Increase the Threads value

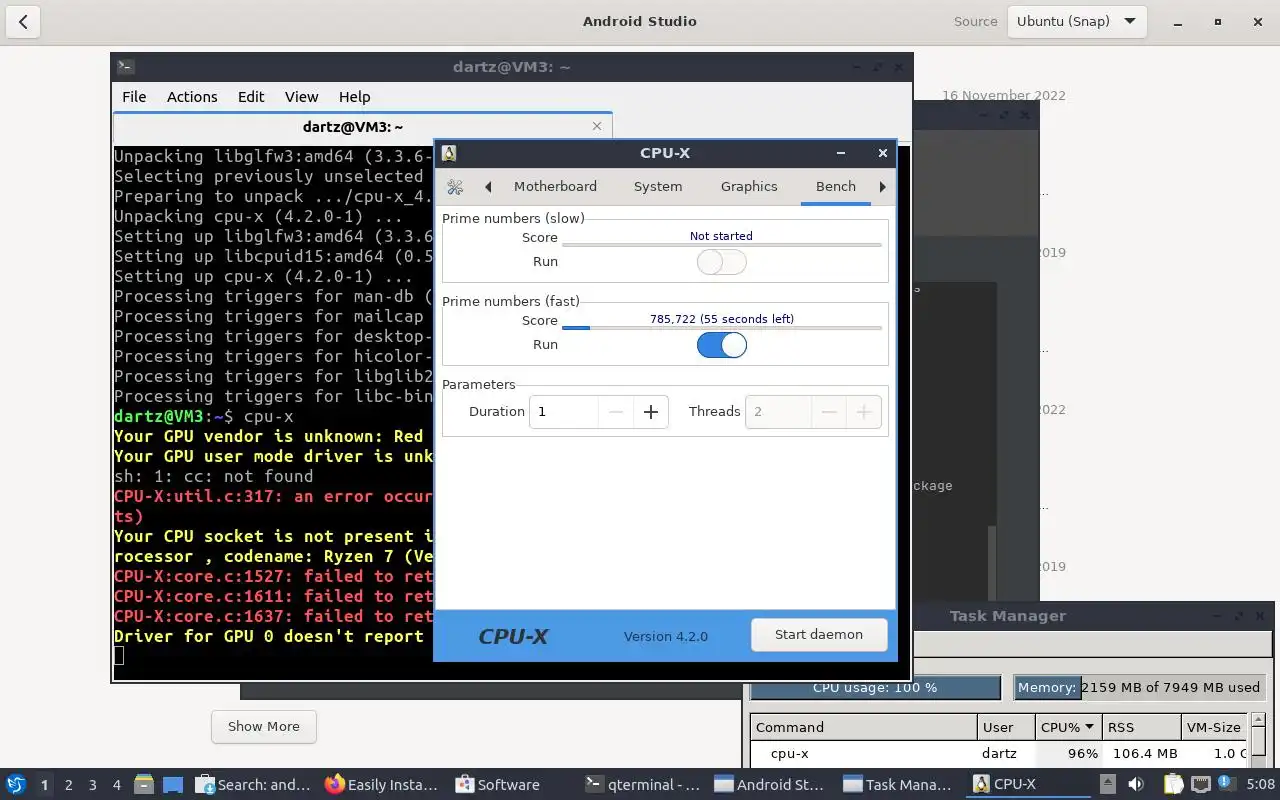coord(864,412)
